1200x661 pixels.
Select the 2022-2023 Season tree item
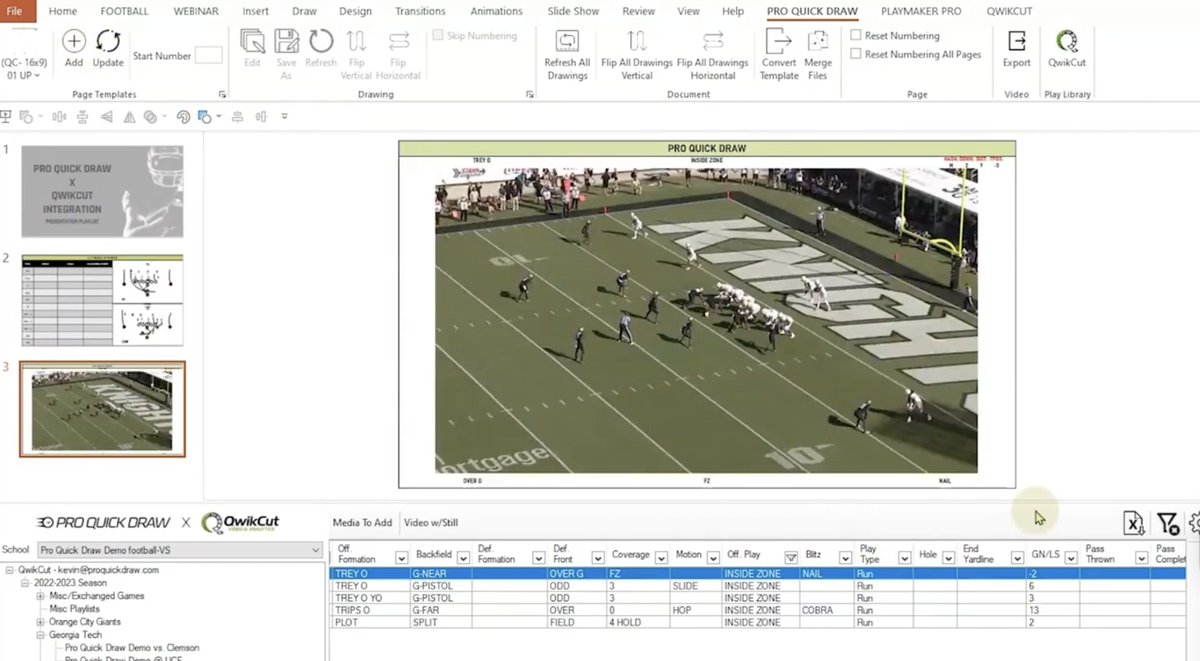[x=70, y=583]
